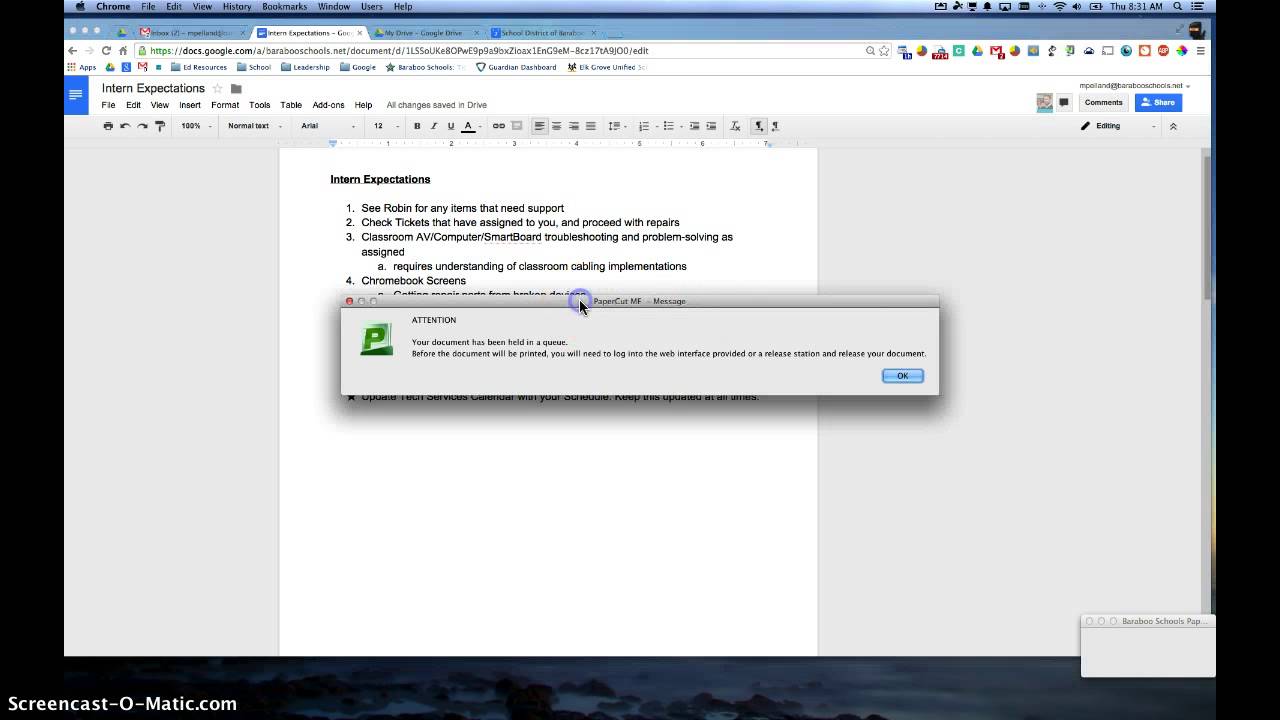
Task: Open Spotlight search in menu bar
Action: point(1179,6)
